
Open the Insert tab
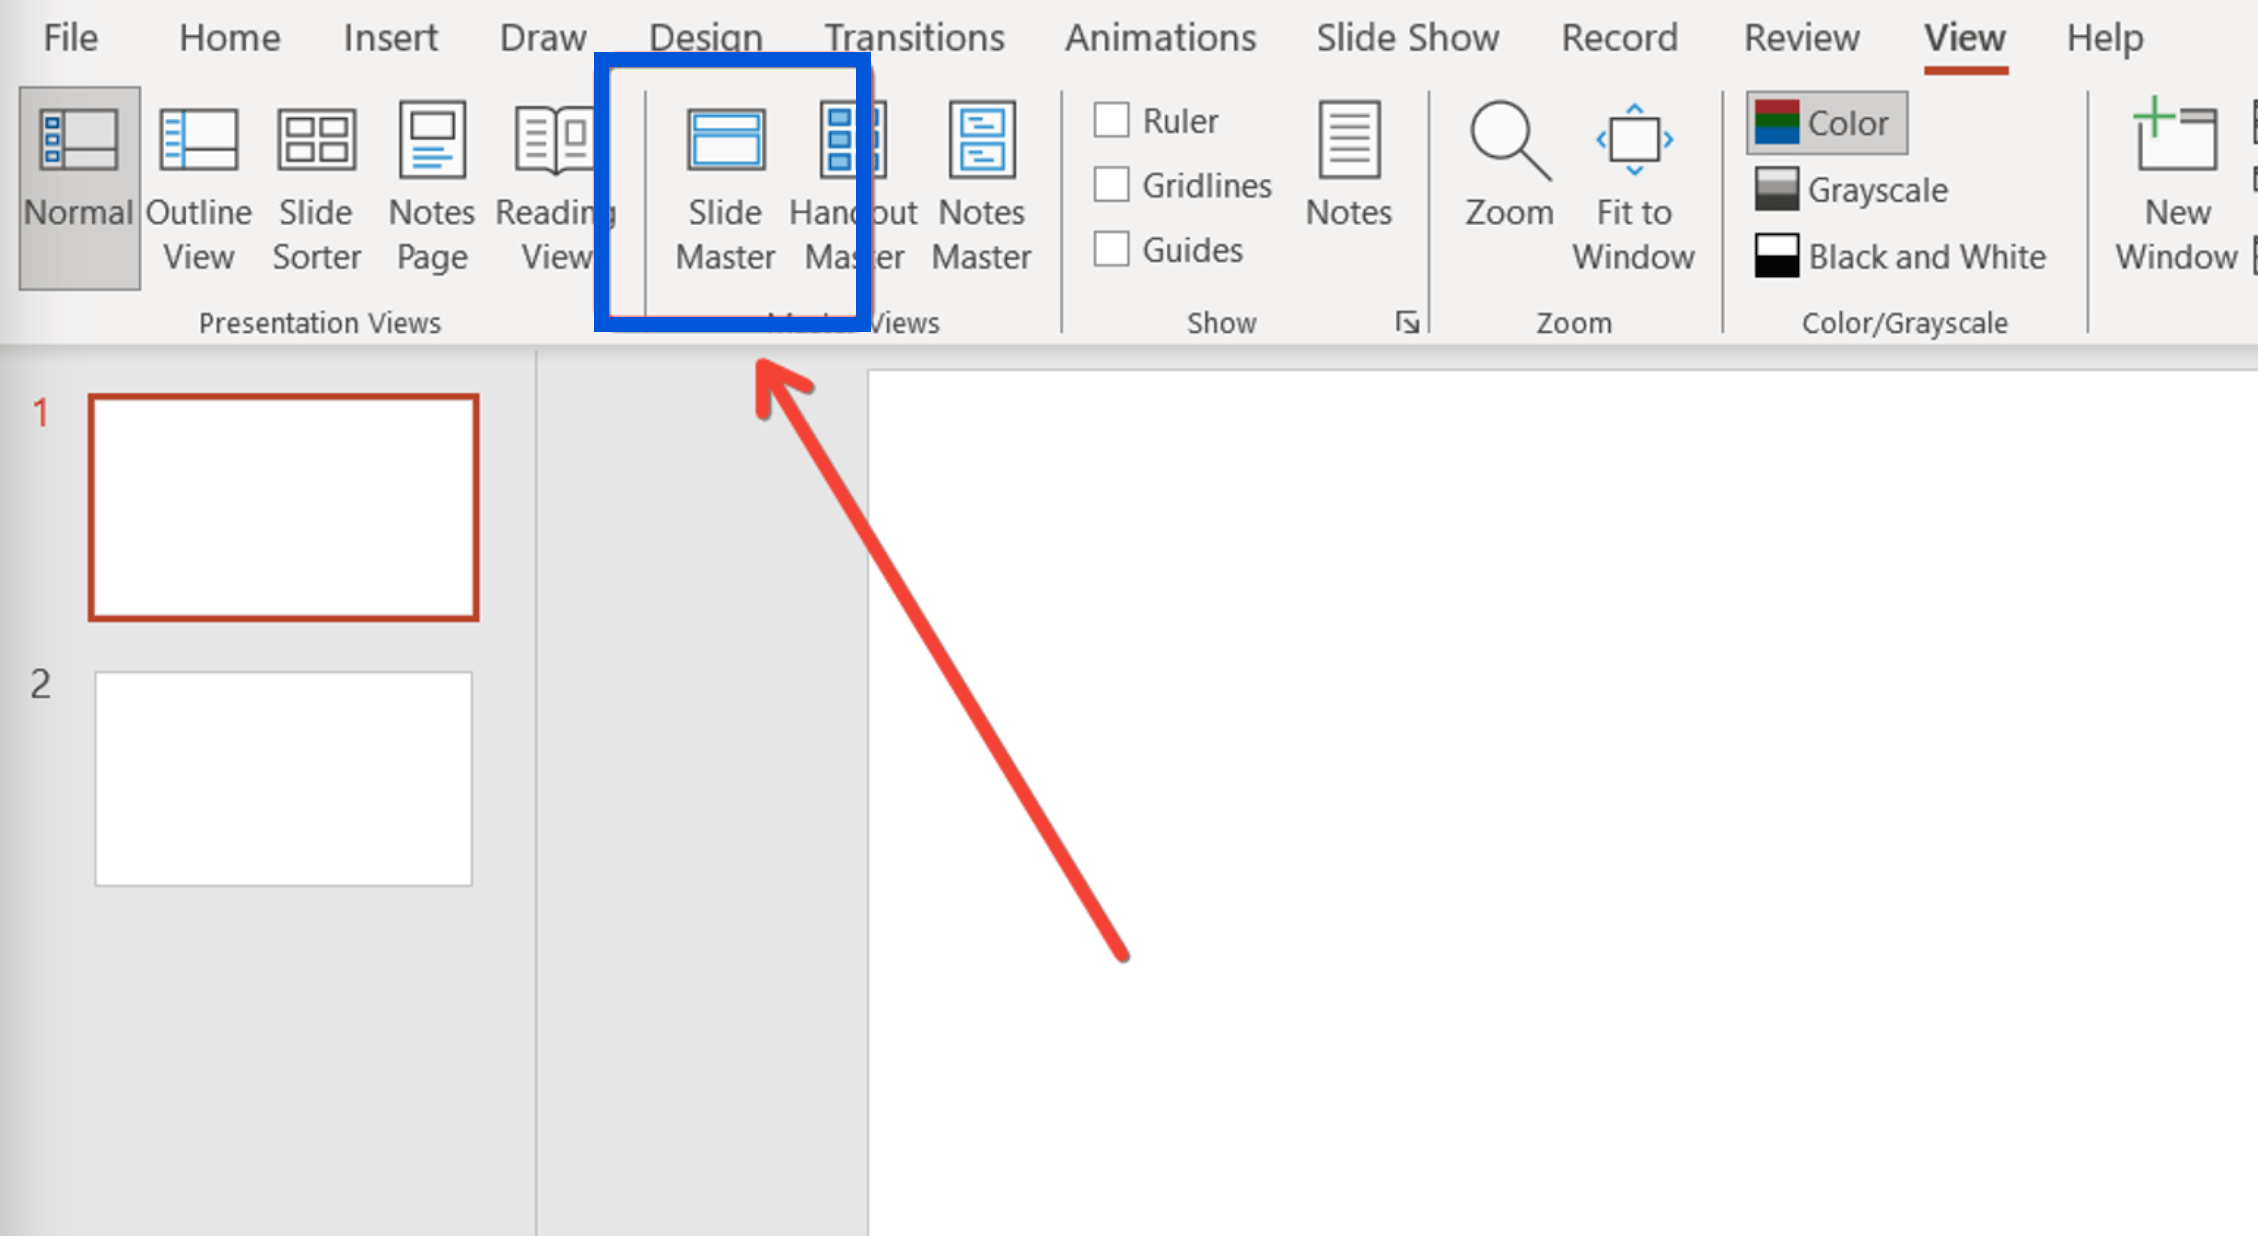click(x=391, y=38)
